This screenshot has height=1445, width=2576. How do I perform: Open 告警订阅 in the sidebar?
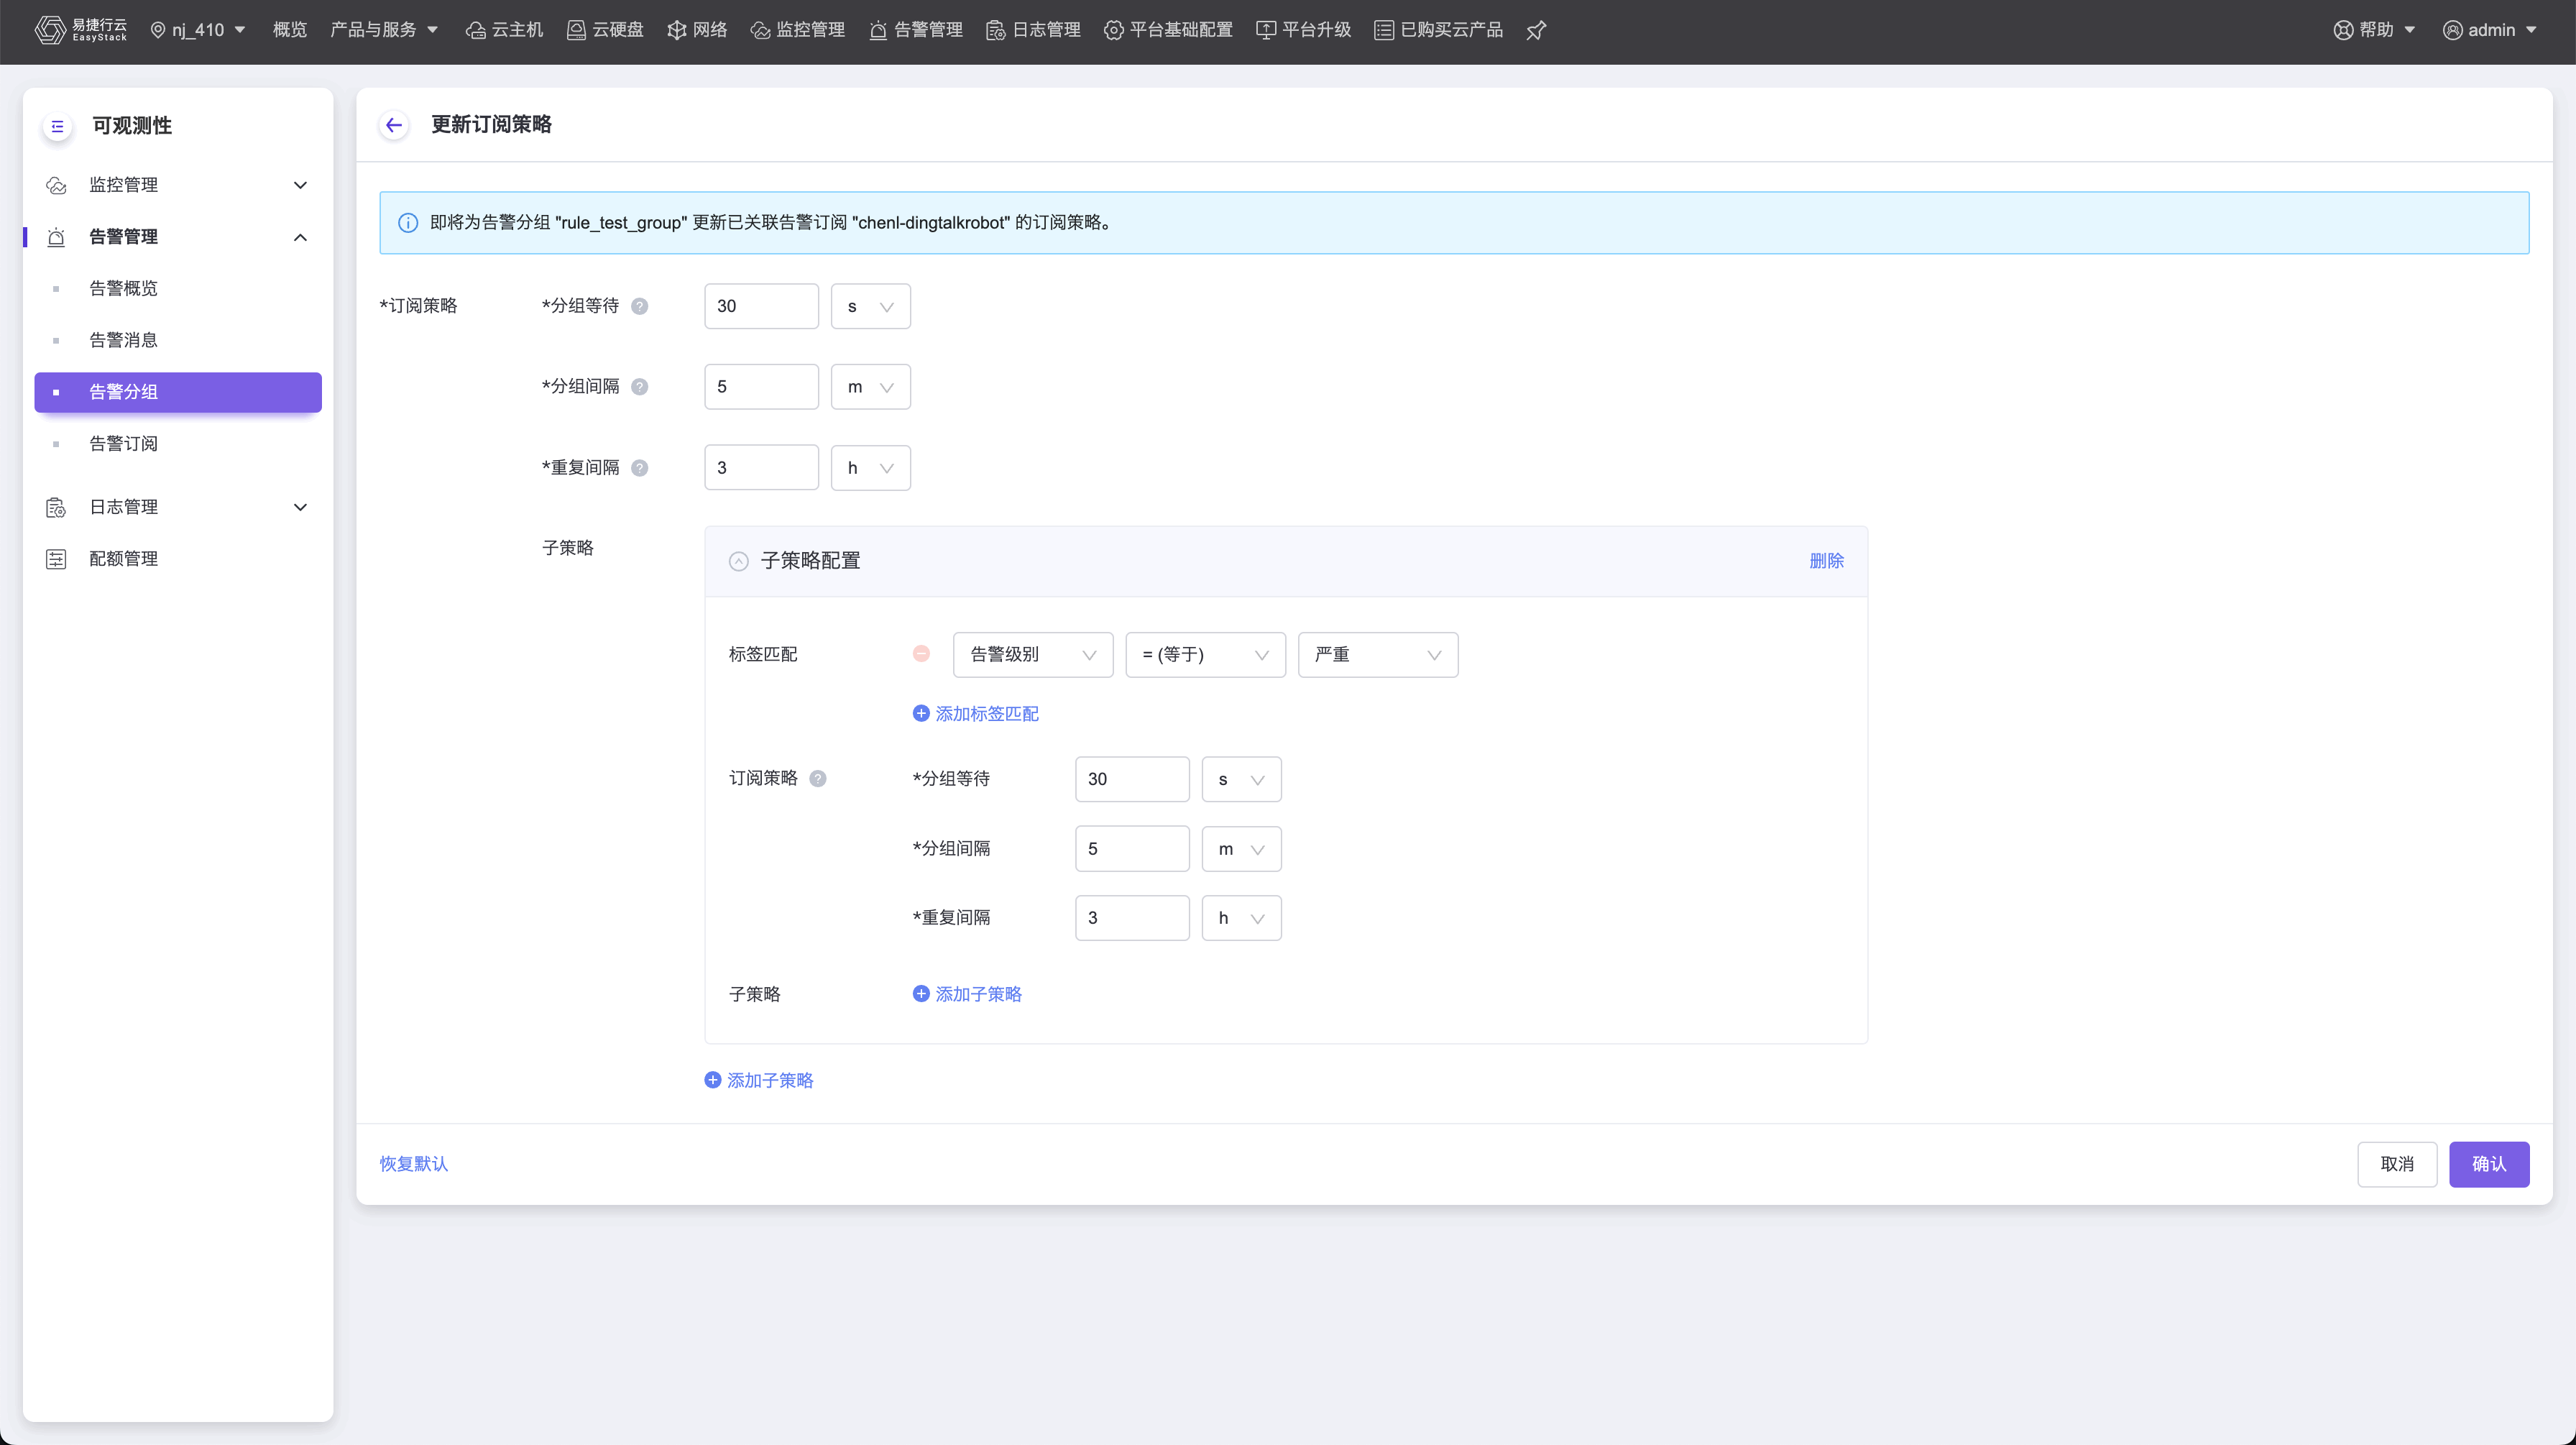coord(123,443)
